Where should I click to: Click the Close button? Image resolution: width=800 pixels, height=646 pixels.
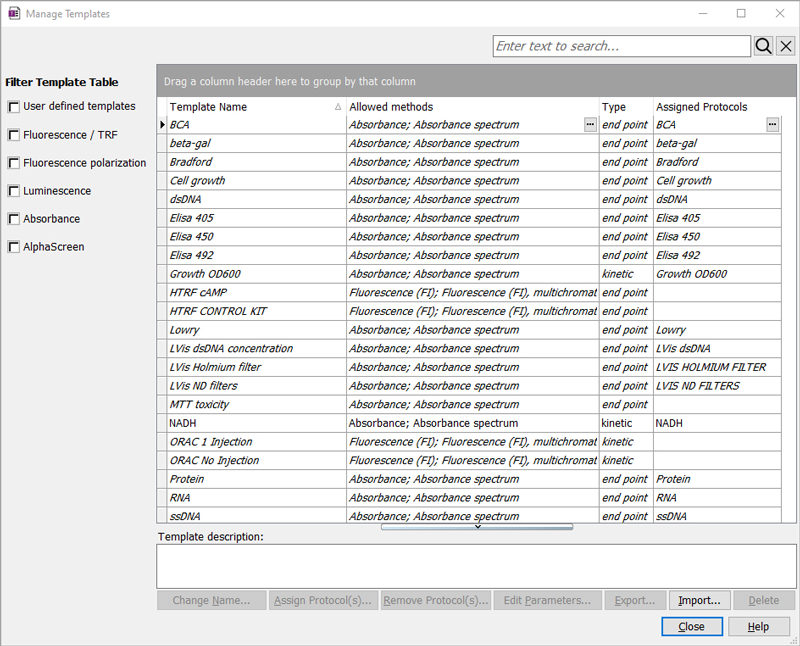click(692, 627)
